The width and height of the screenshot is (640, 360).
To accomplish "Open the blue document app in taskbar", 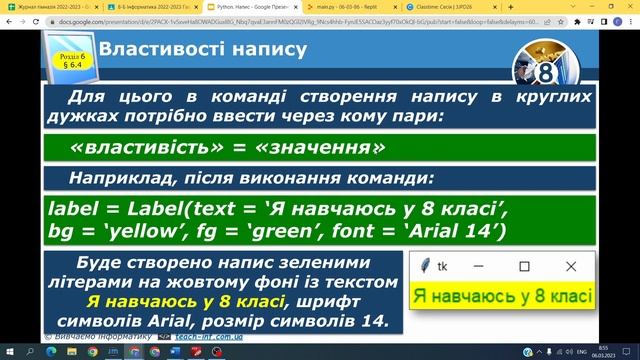I will (176, 351).
